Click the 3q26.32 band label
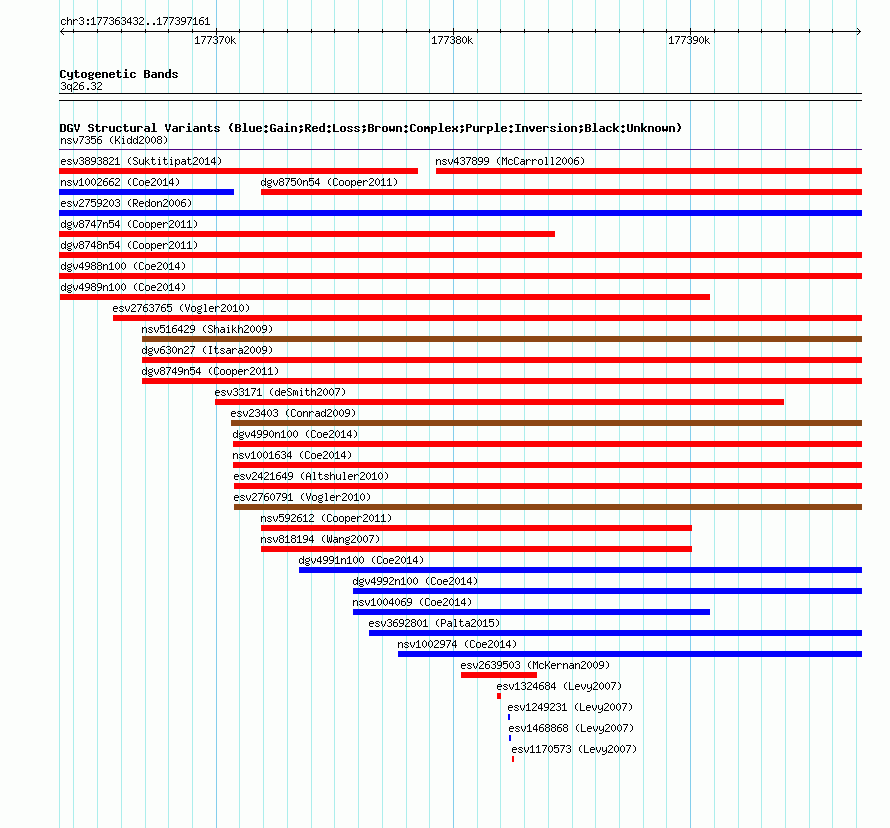 click(81, 86)
